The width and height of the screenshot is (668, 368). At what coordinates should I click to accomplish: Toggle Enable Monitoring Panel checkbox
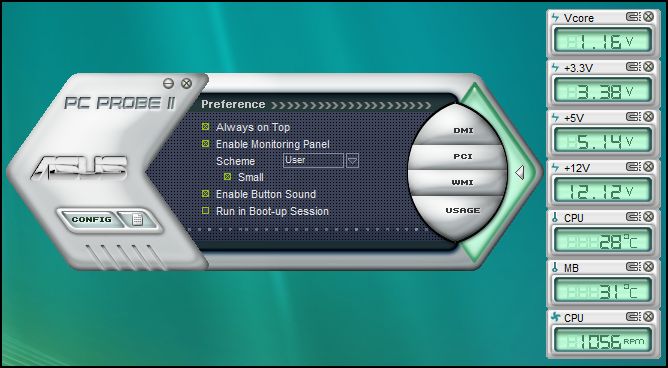[206, 144]
